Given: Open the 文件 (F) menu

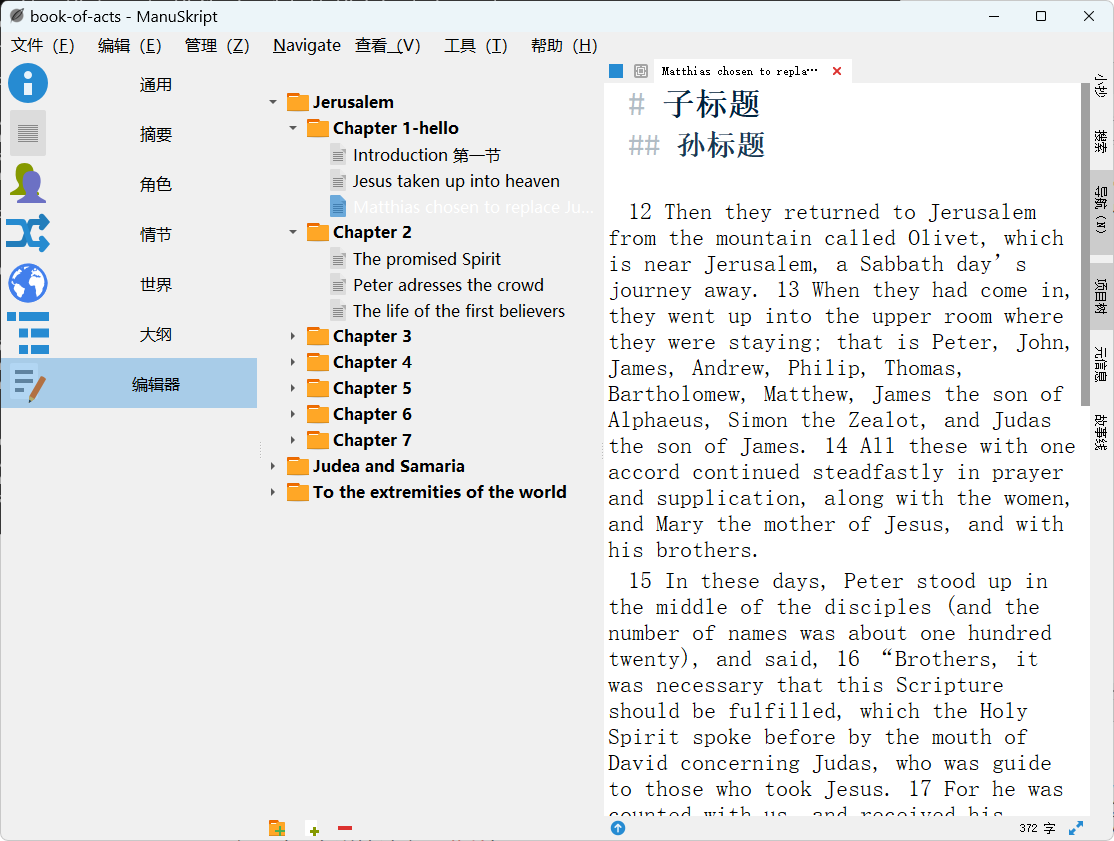Looking at the screenshot, I should click(x=43, y=45).
